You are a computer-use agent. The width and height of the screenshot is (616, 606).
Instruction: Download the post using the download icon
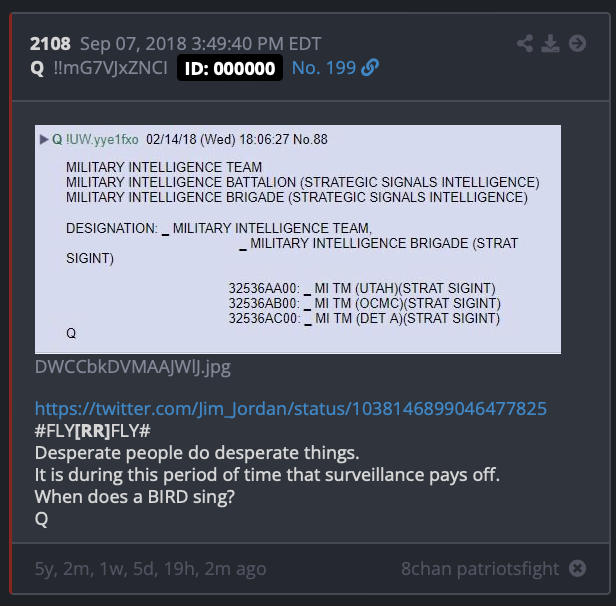click(x=550, y=43)
